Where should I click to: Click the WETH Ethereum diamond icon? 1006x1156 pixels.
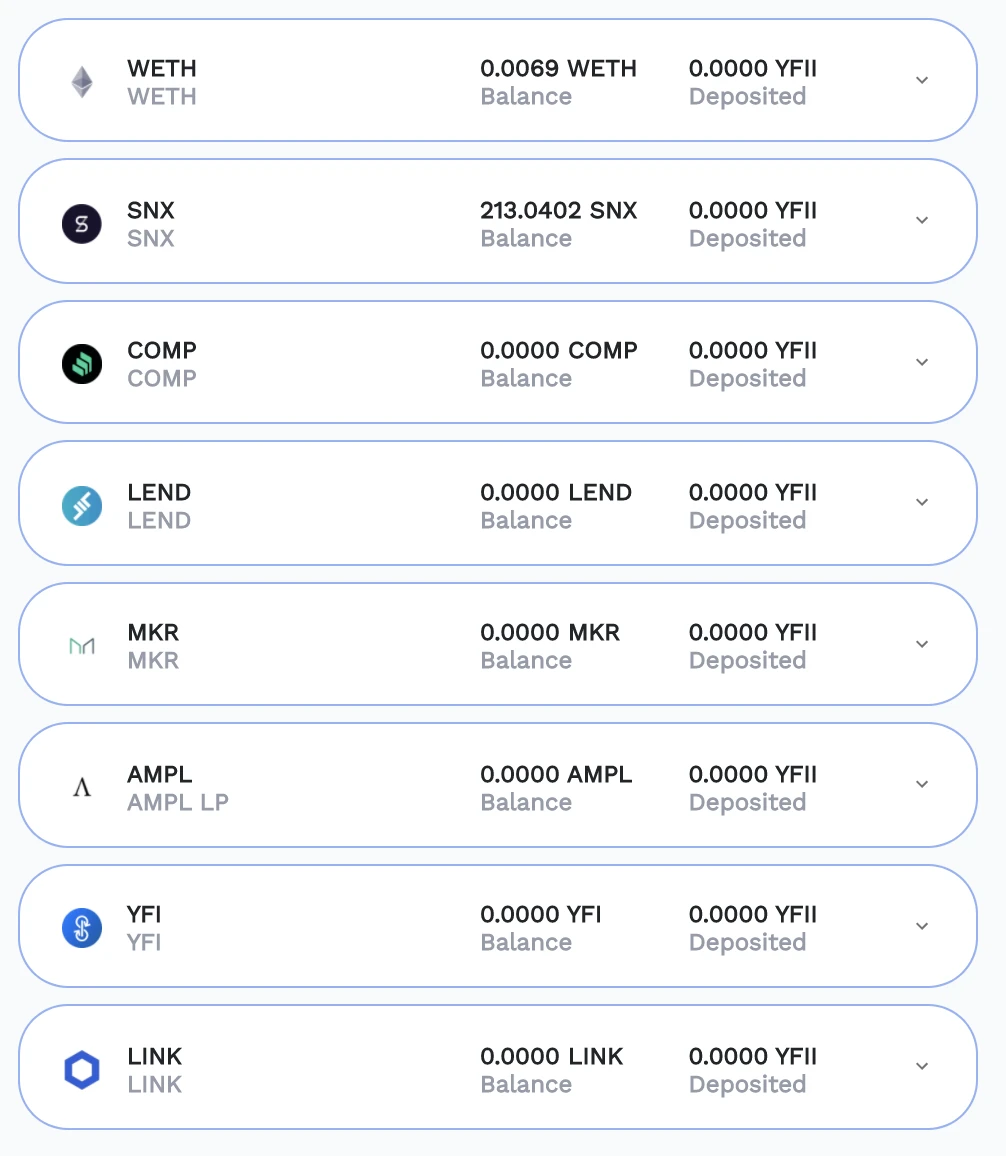pyautogui.click(x=82, y=82)
